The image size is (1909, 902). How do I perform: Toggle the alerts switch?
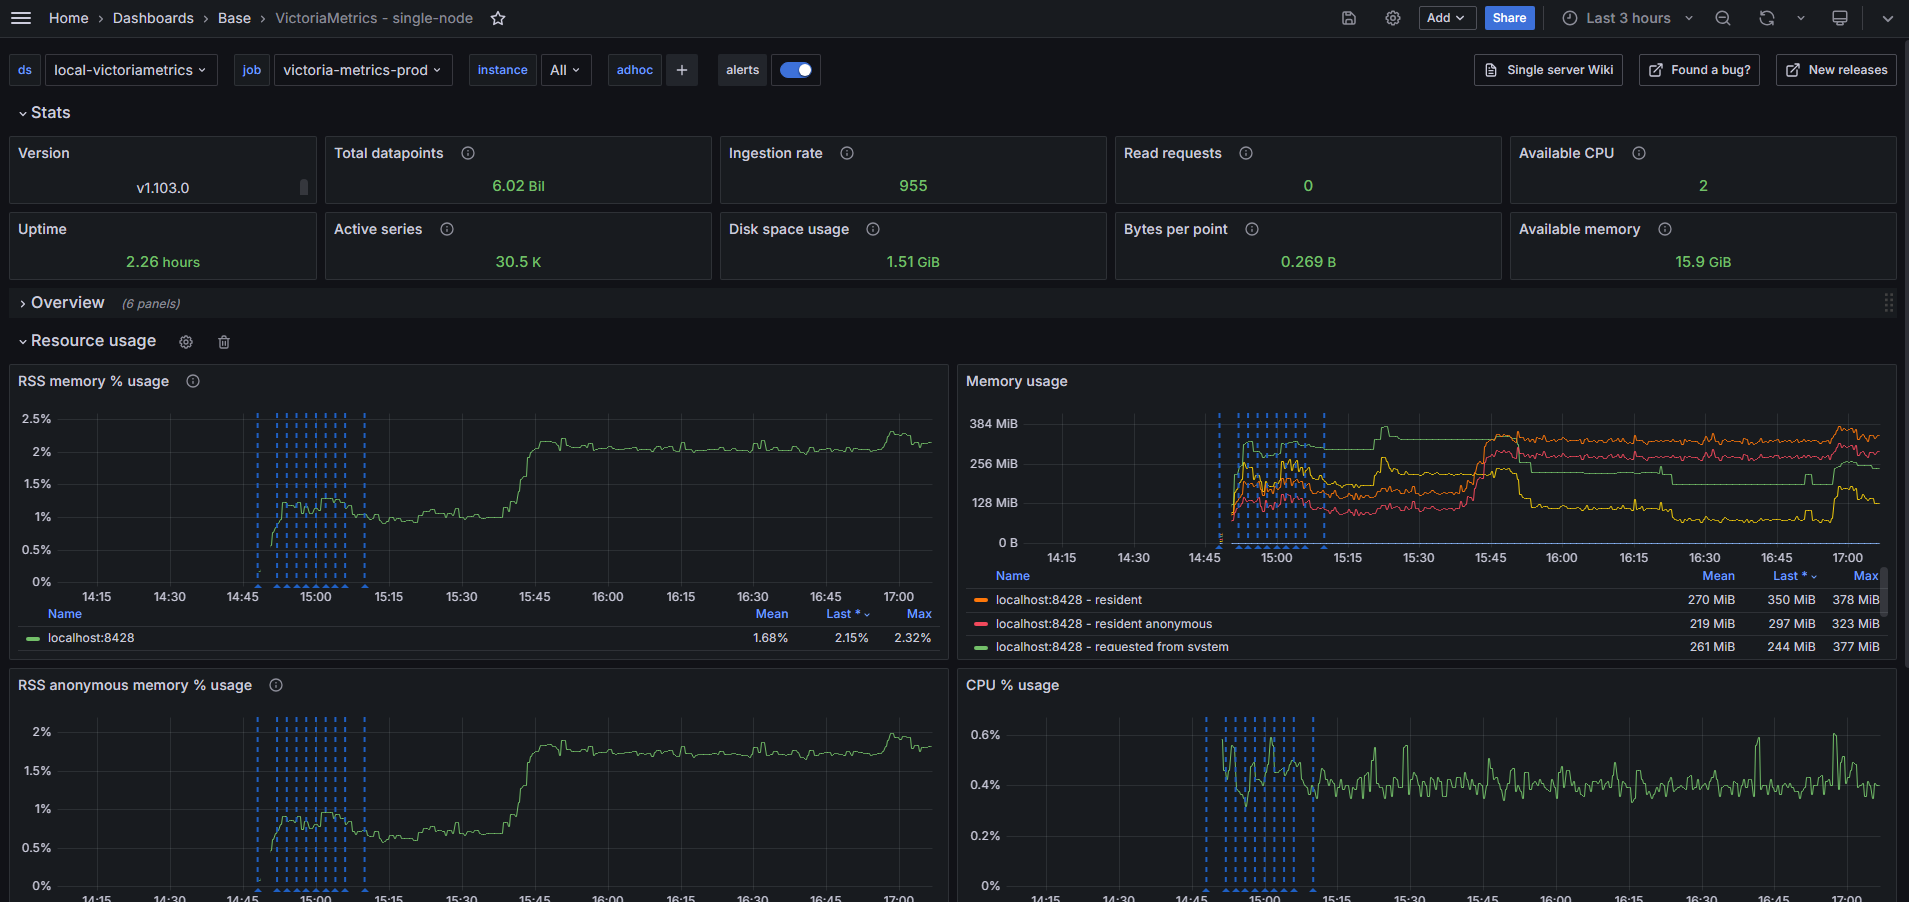[x=796, y=70]
